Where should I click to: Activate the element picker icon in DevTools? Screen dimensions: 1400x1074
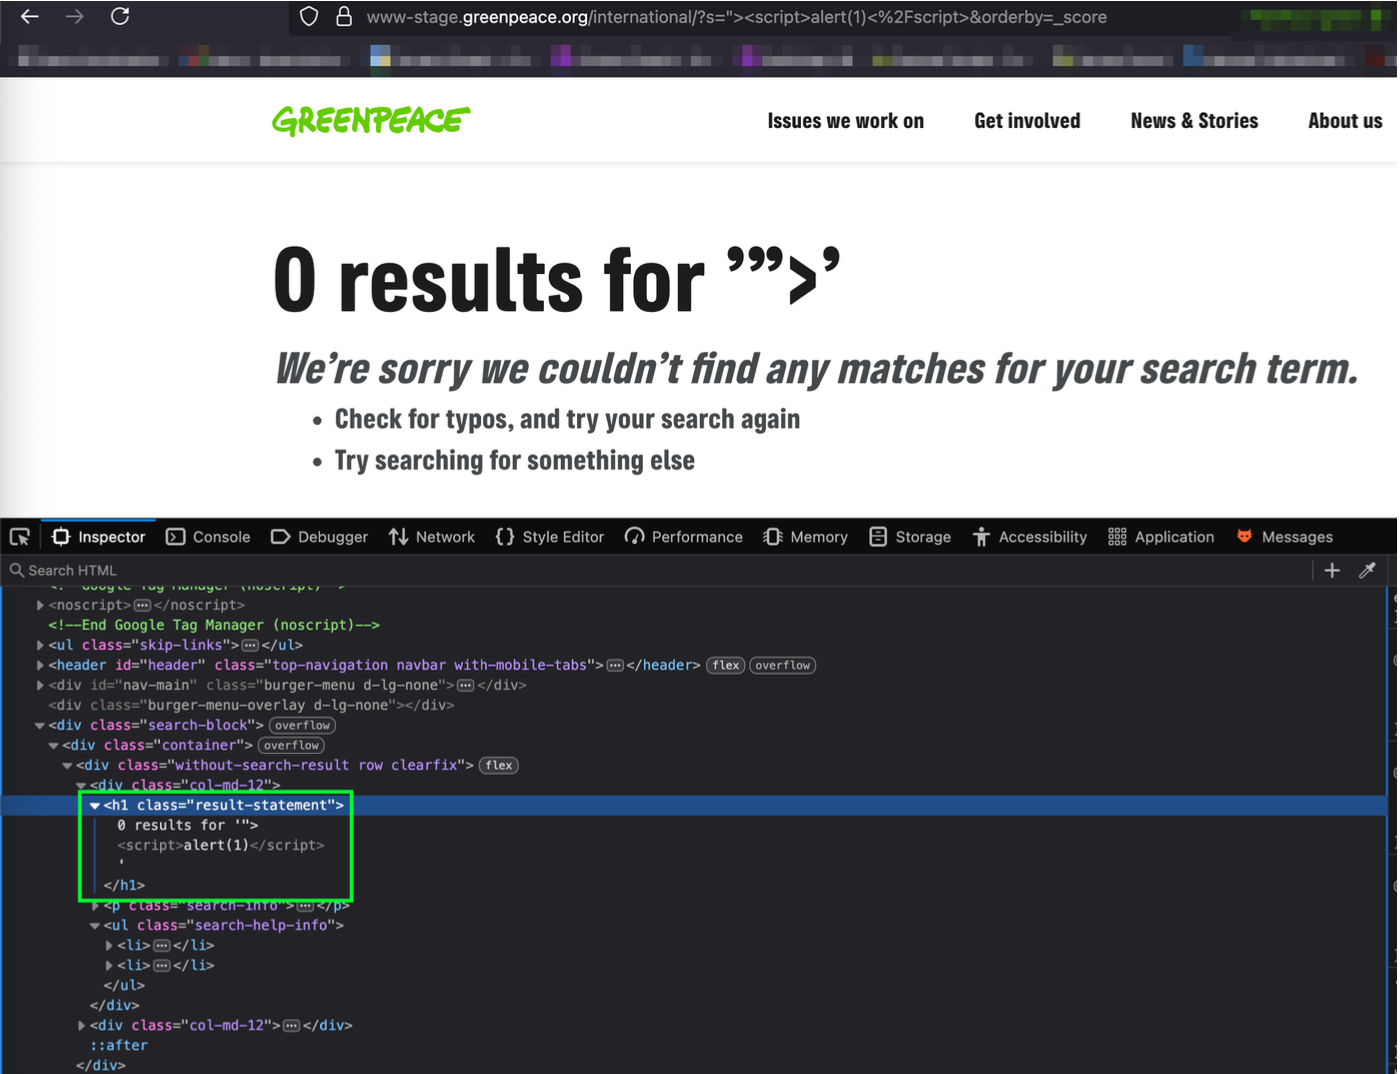tap(20, 537)
